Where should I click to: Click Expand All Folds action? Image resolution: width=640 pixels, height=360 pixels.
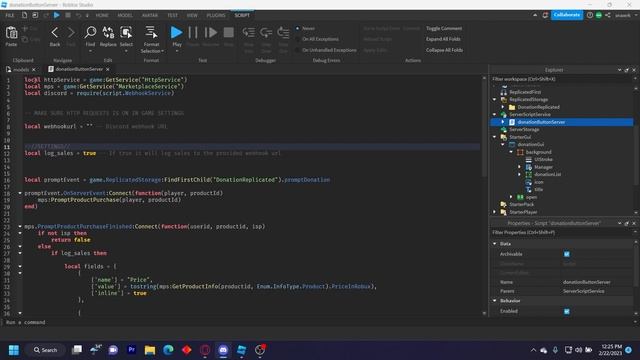(443, 39)
